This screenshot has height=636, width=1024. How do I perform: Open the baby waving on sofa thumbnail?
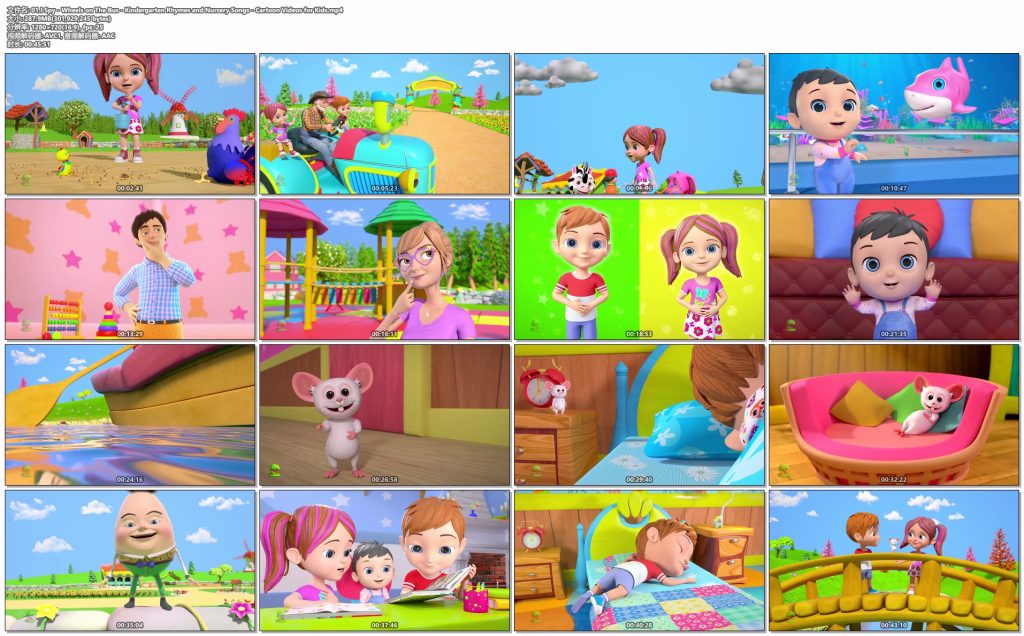point(894,270)
